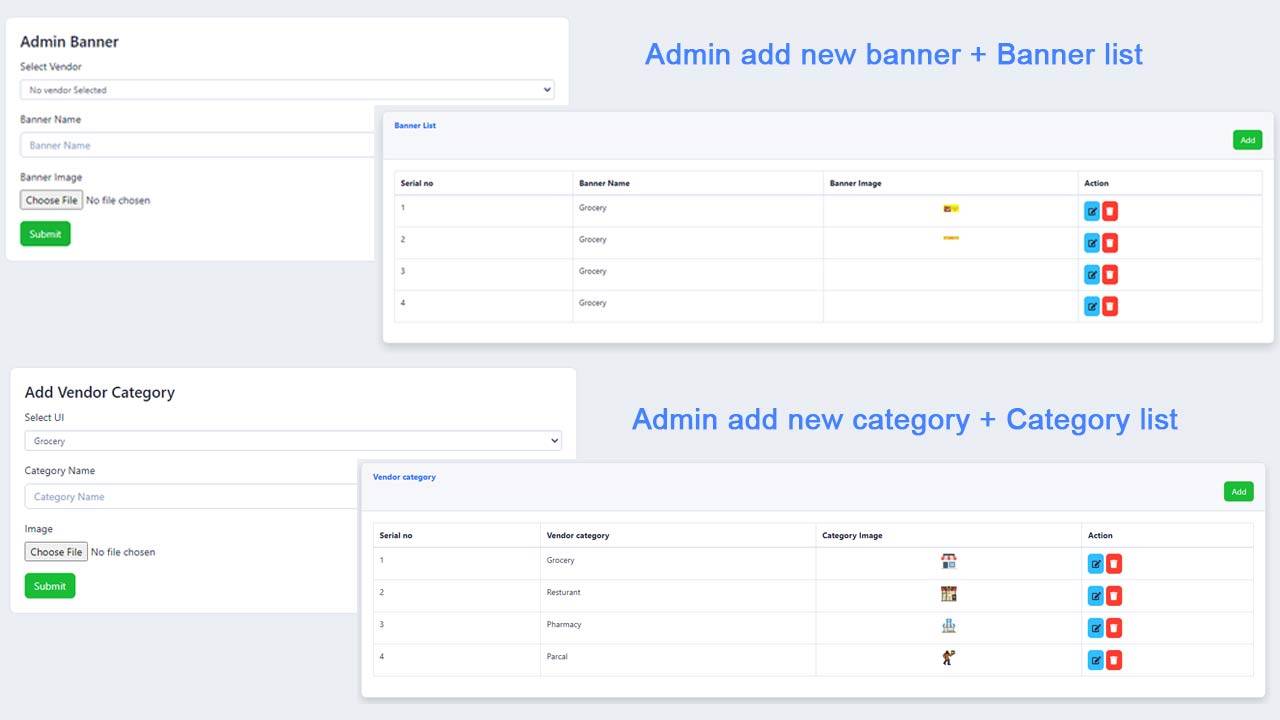Click delete icon for banner row 2
The height and width of the screenshot is (720, 1280).
coord(1110,243)
